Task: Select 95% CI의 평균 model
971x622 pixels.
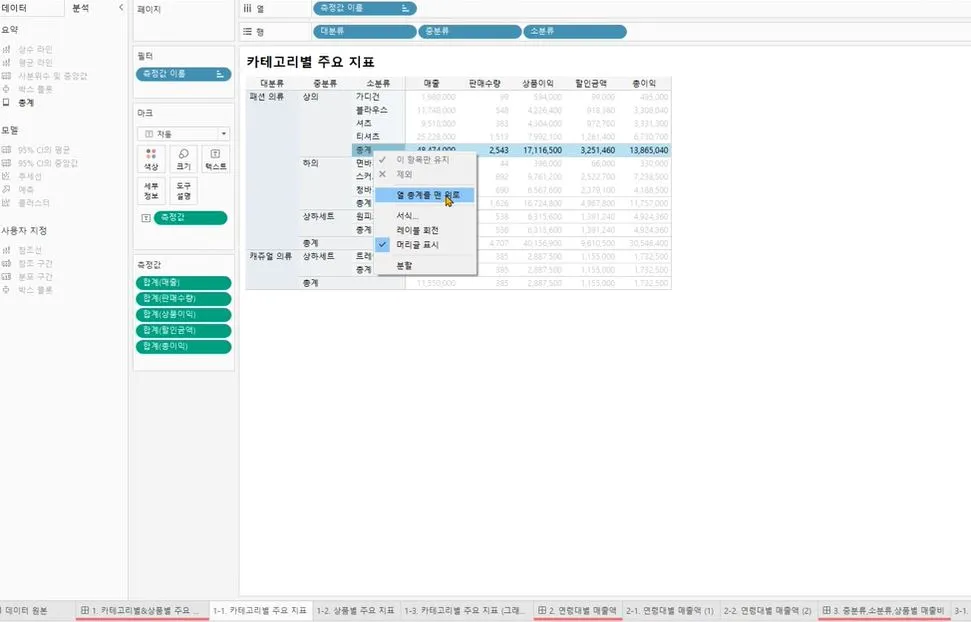Action: (44, 150)
